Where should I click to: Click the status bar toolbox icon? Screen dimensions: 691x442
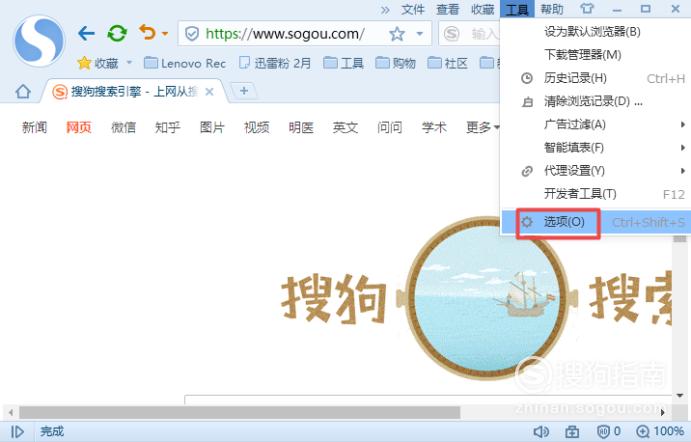[x=572, y=431]
